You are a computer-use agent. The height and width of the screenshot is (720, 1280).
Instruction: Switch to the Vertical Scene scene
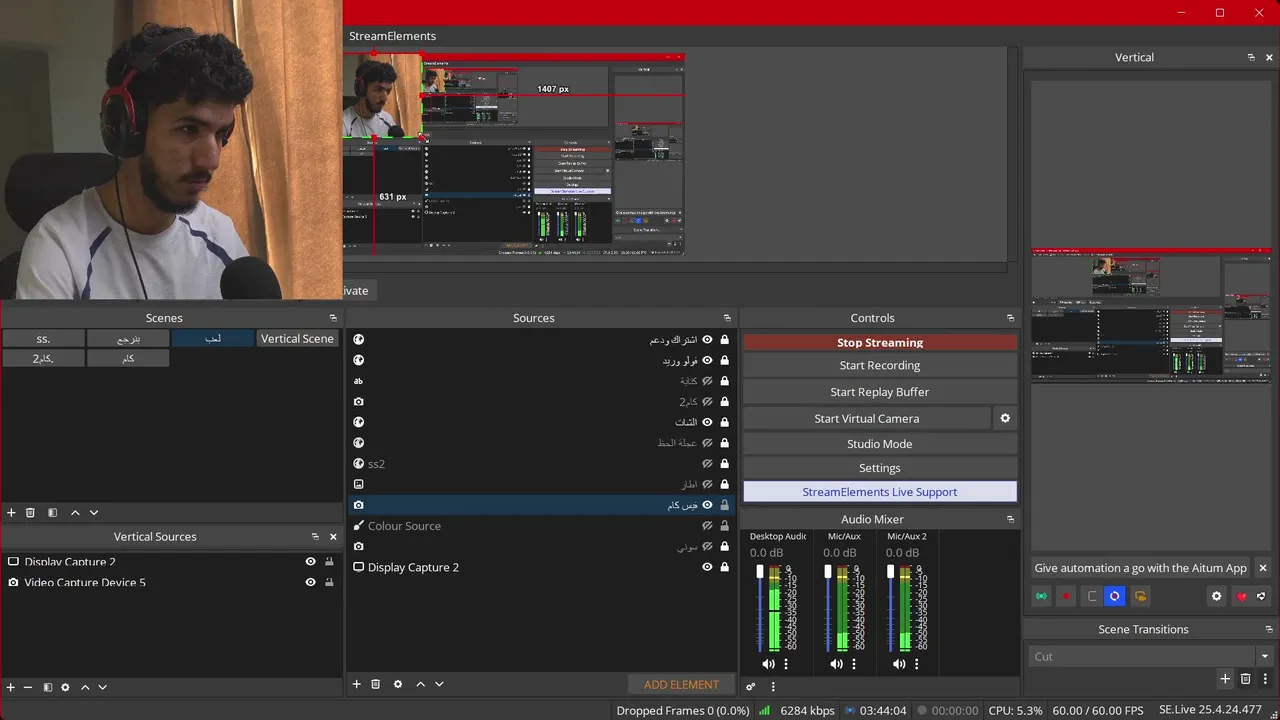[x=297, y=339]
